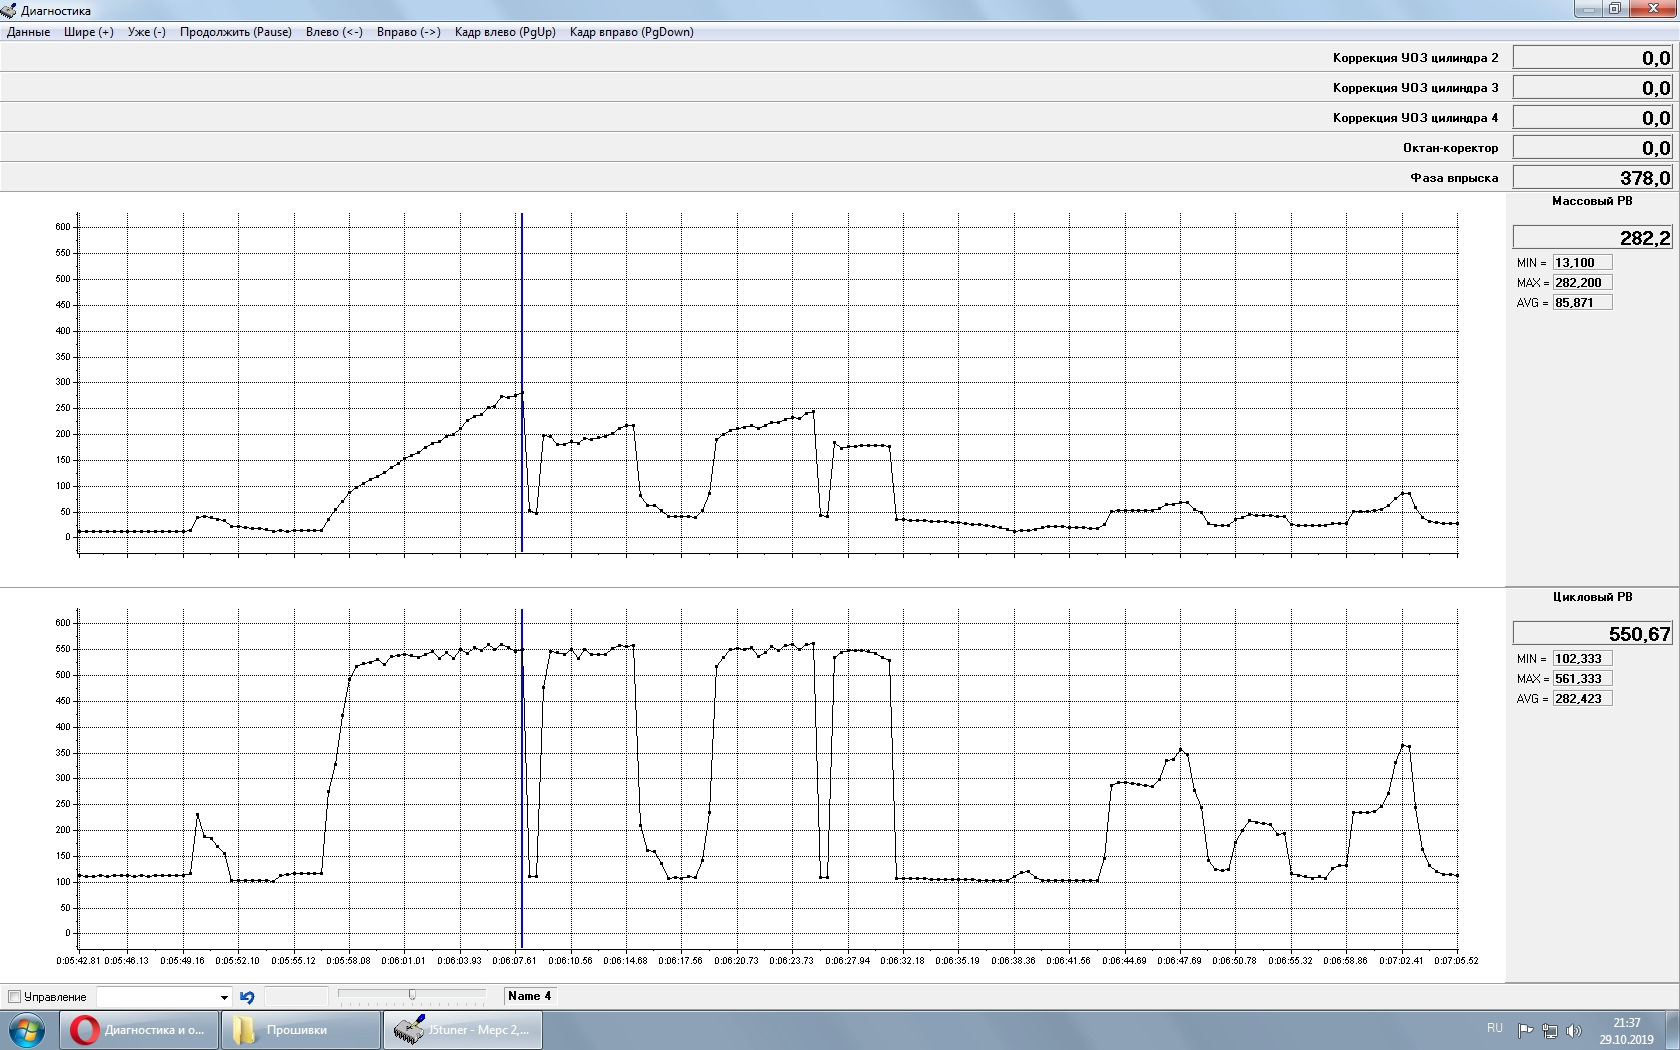Click Шире (+) to widen the graph

click(89, 32)
